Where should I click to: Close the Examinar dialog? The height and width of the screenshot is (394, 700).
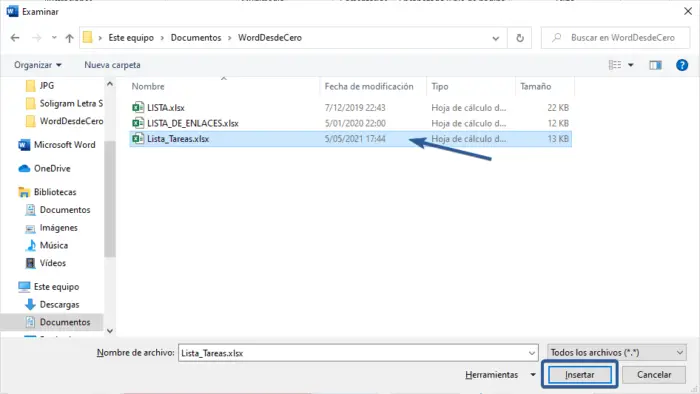point(688,11)
